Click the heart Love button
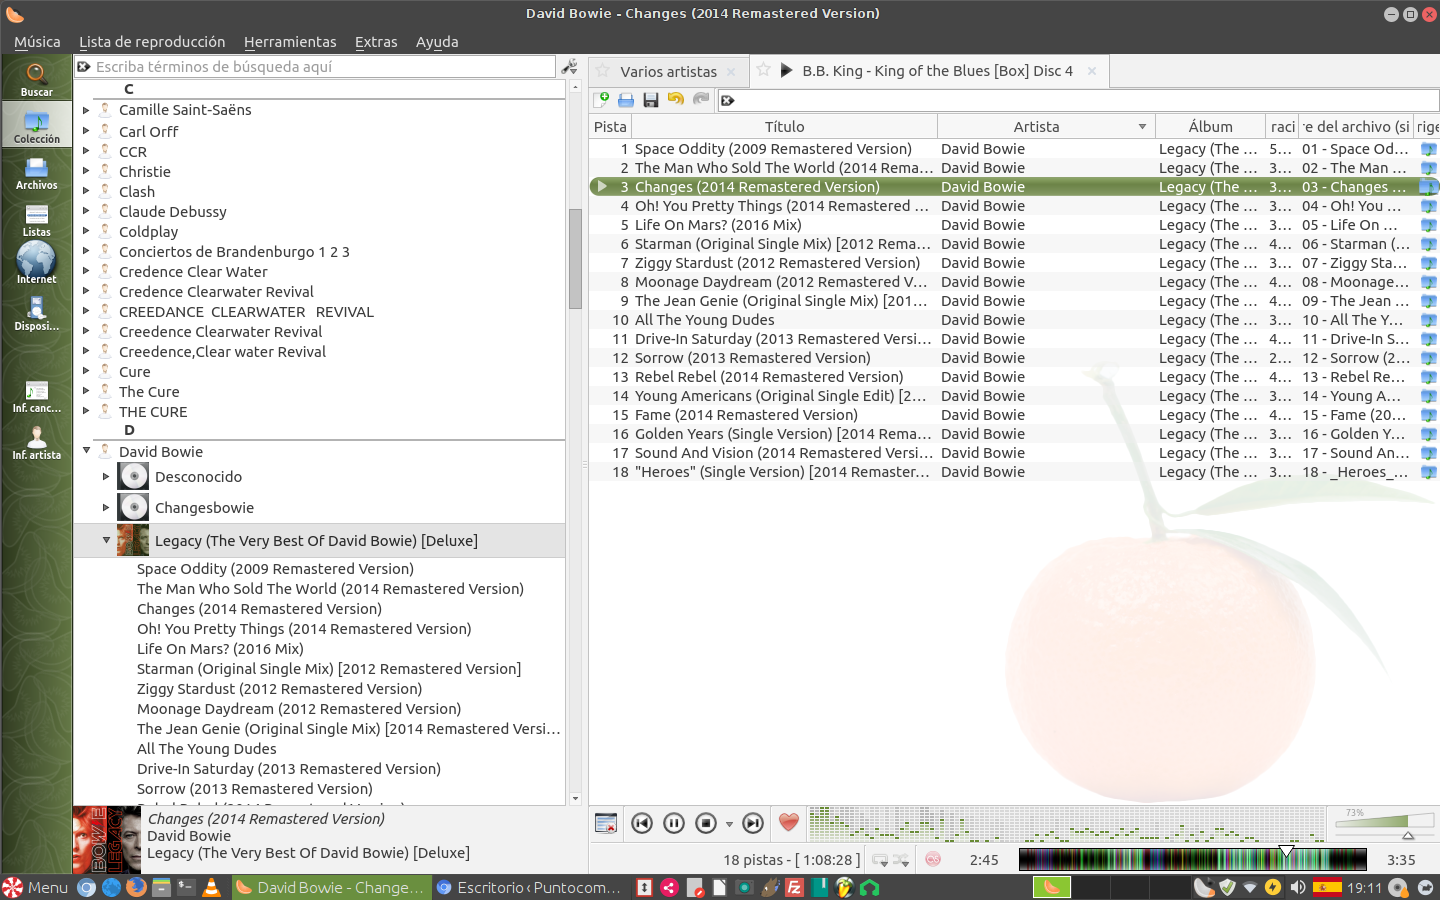This screenshot has height=900, width=1440. [x=789, y=822]
